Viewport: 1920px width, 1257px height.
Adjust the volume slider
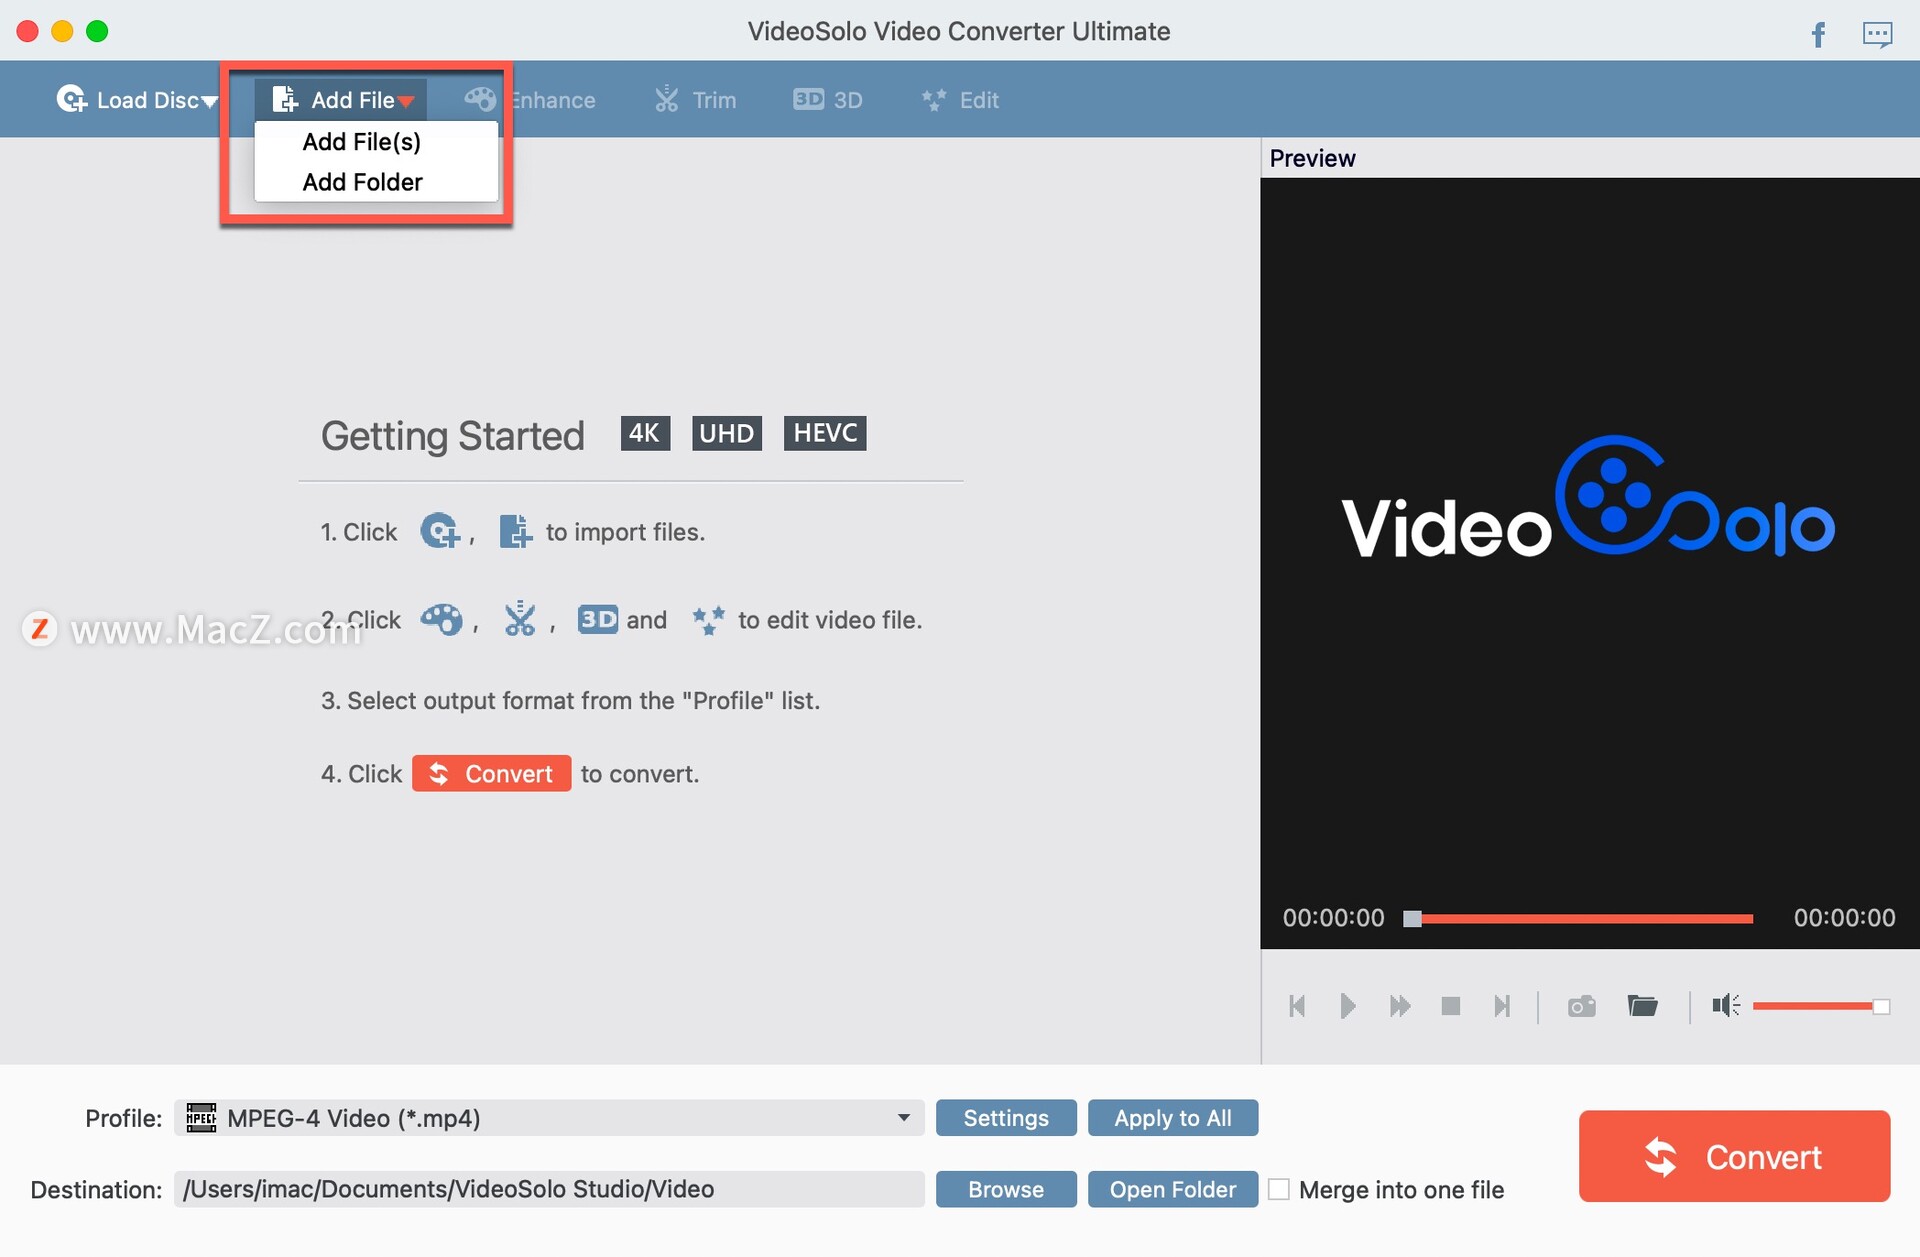[x=1821, y=1006]
